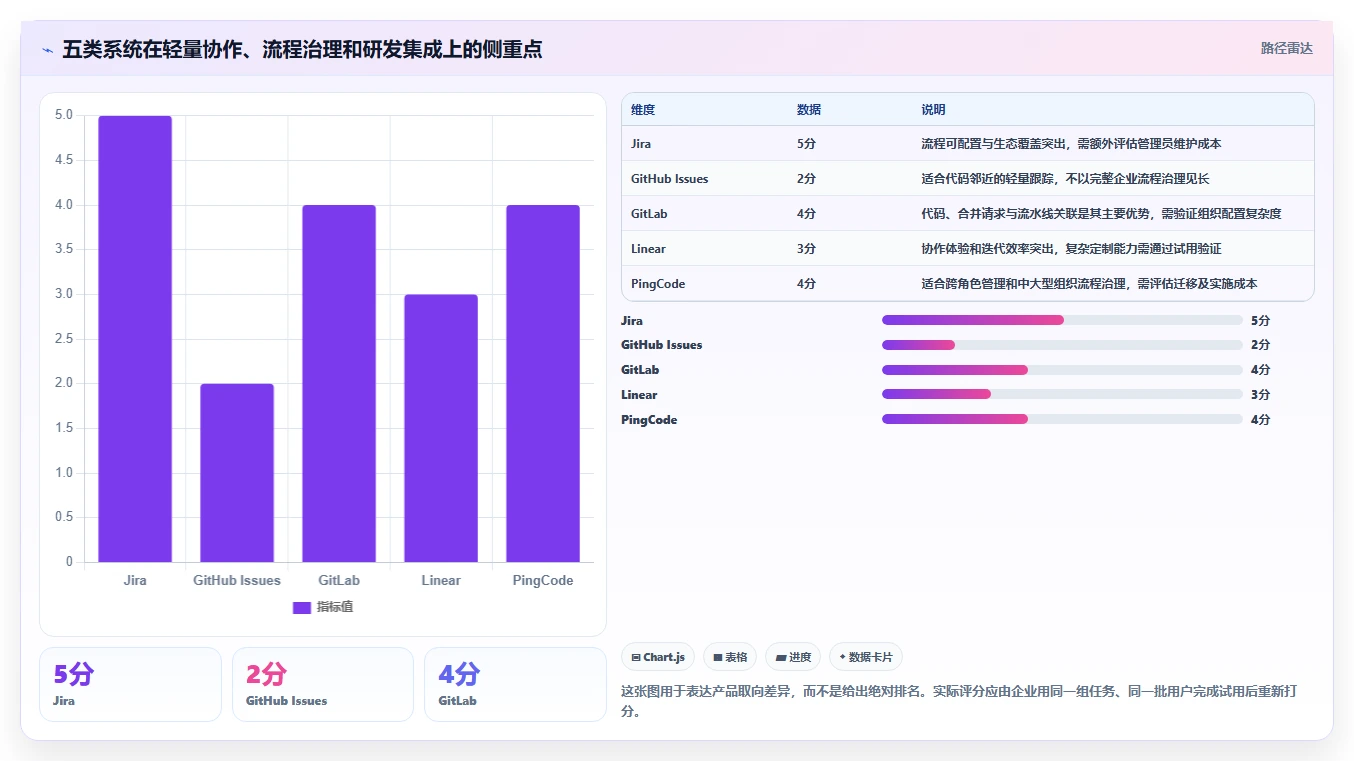The height and width of the screenshot is (761, 1354).
Task: Click the 2分 cell in GitHub Issues row
Action: (x=806, y=179)
